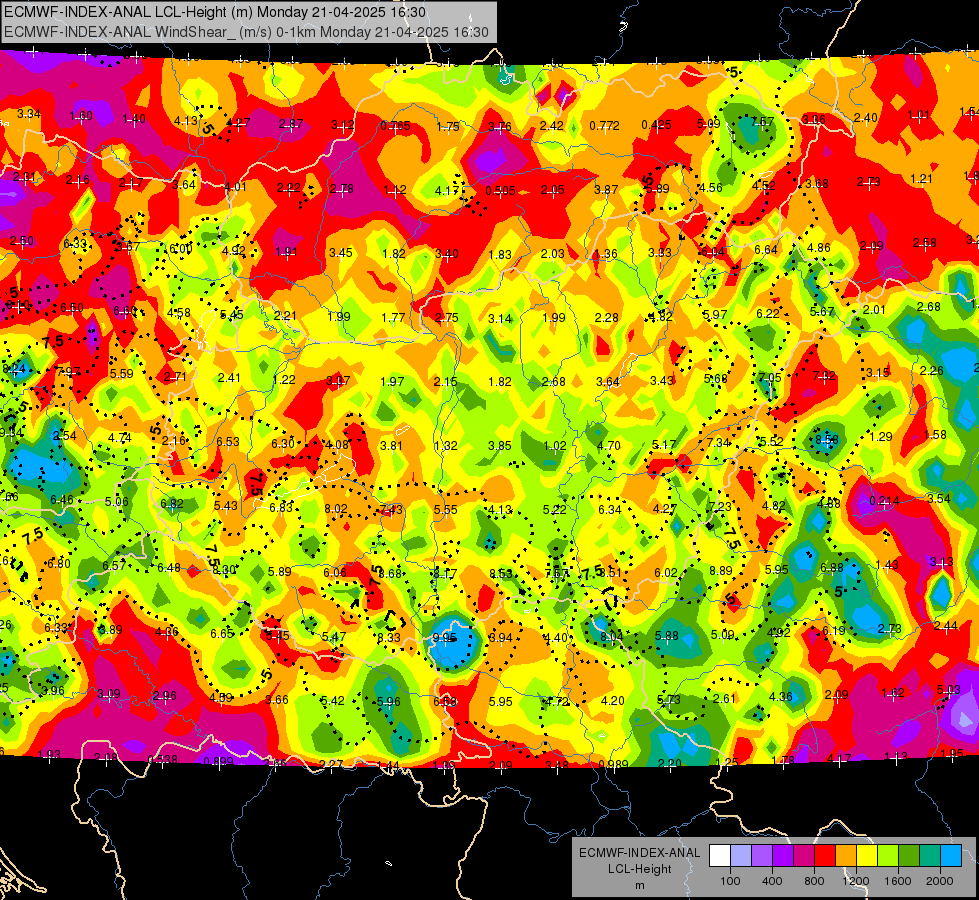Click the wind shear value 0.899

218,761
